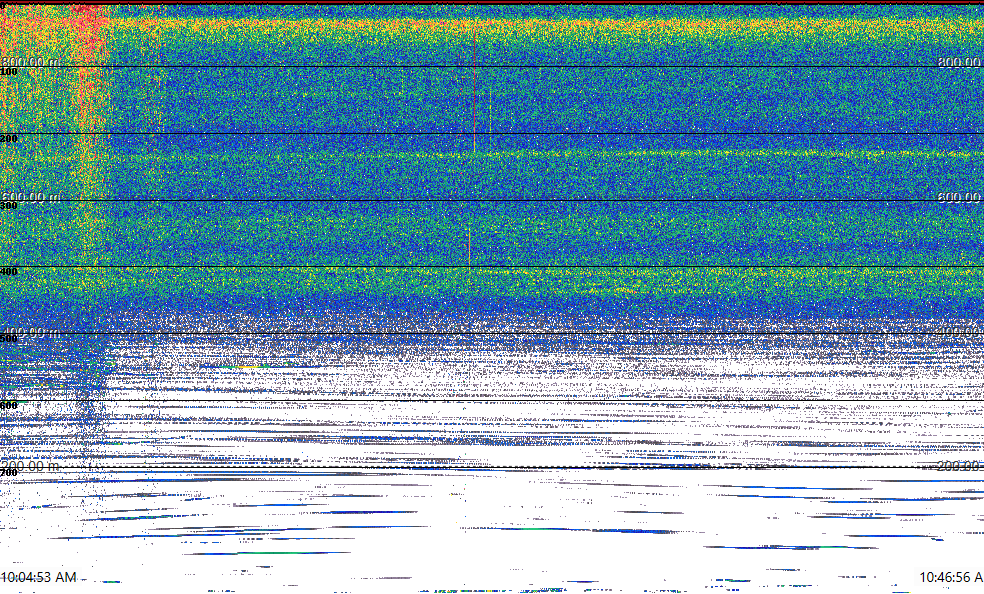
Task: Click the '500' depth grid label
Action: click(9, 339)
